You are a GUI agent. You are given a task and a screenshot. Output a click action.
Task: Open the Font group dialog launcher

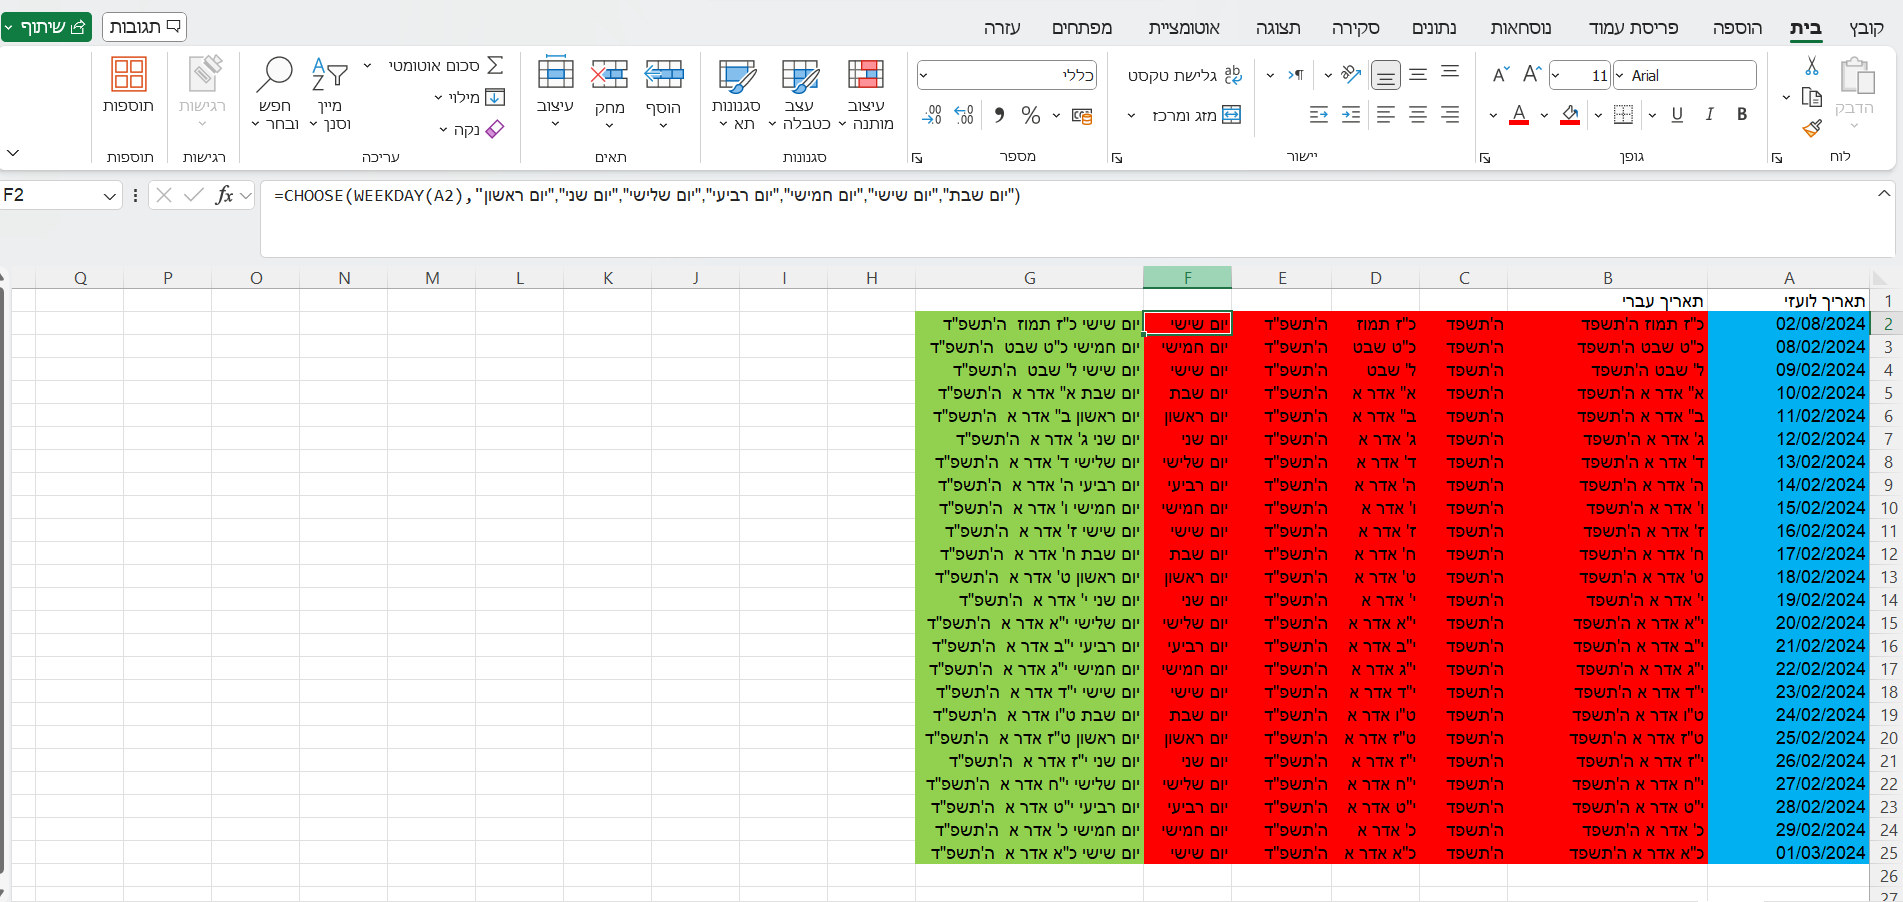(x=1485, y=157)
